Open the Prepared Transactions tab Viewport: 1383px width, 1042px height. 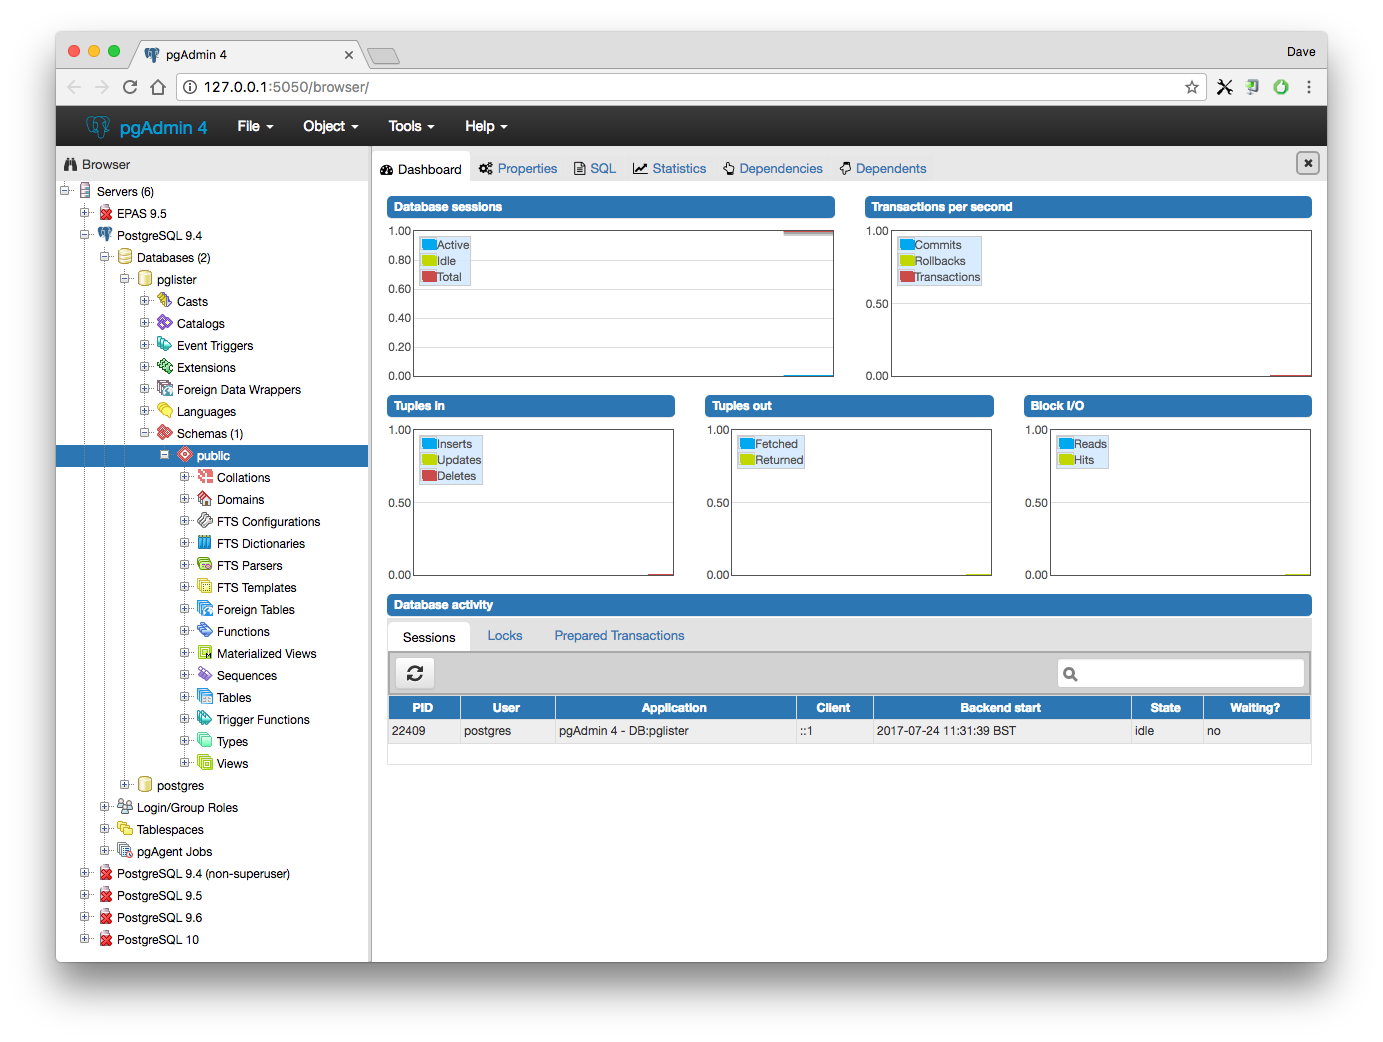[619, 636]
